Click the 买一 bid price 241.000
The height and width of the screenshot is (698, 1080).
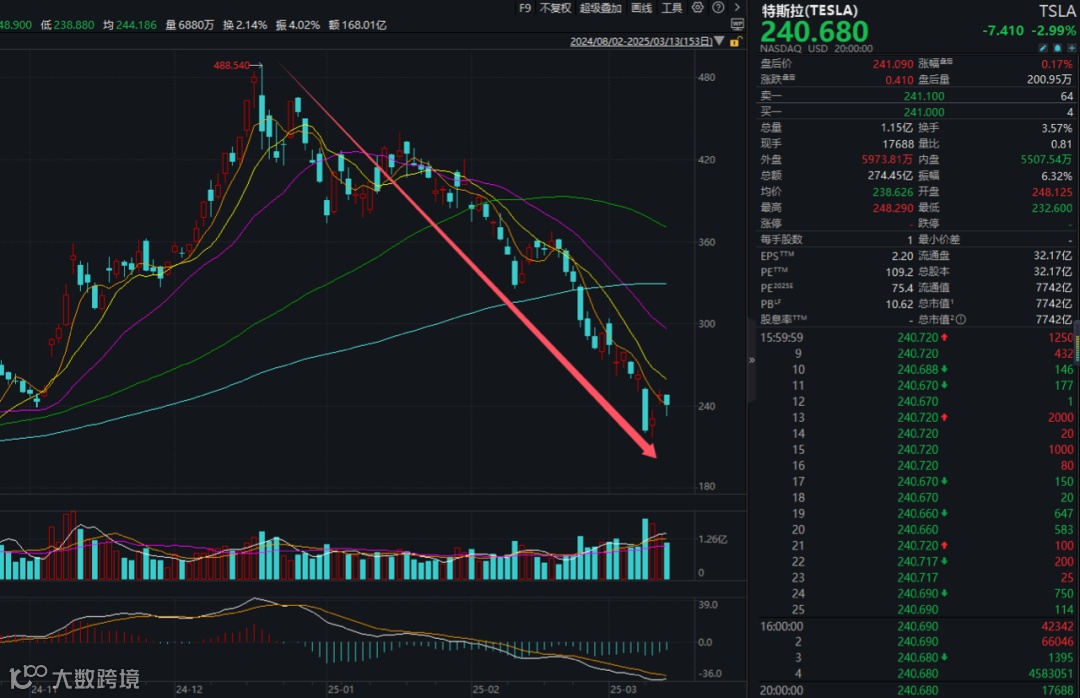click(924, 112)
